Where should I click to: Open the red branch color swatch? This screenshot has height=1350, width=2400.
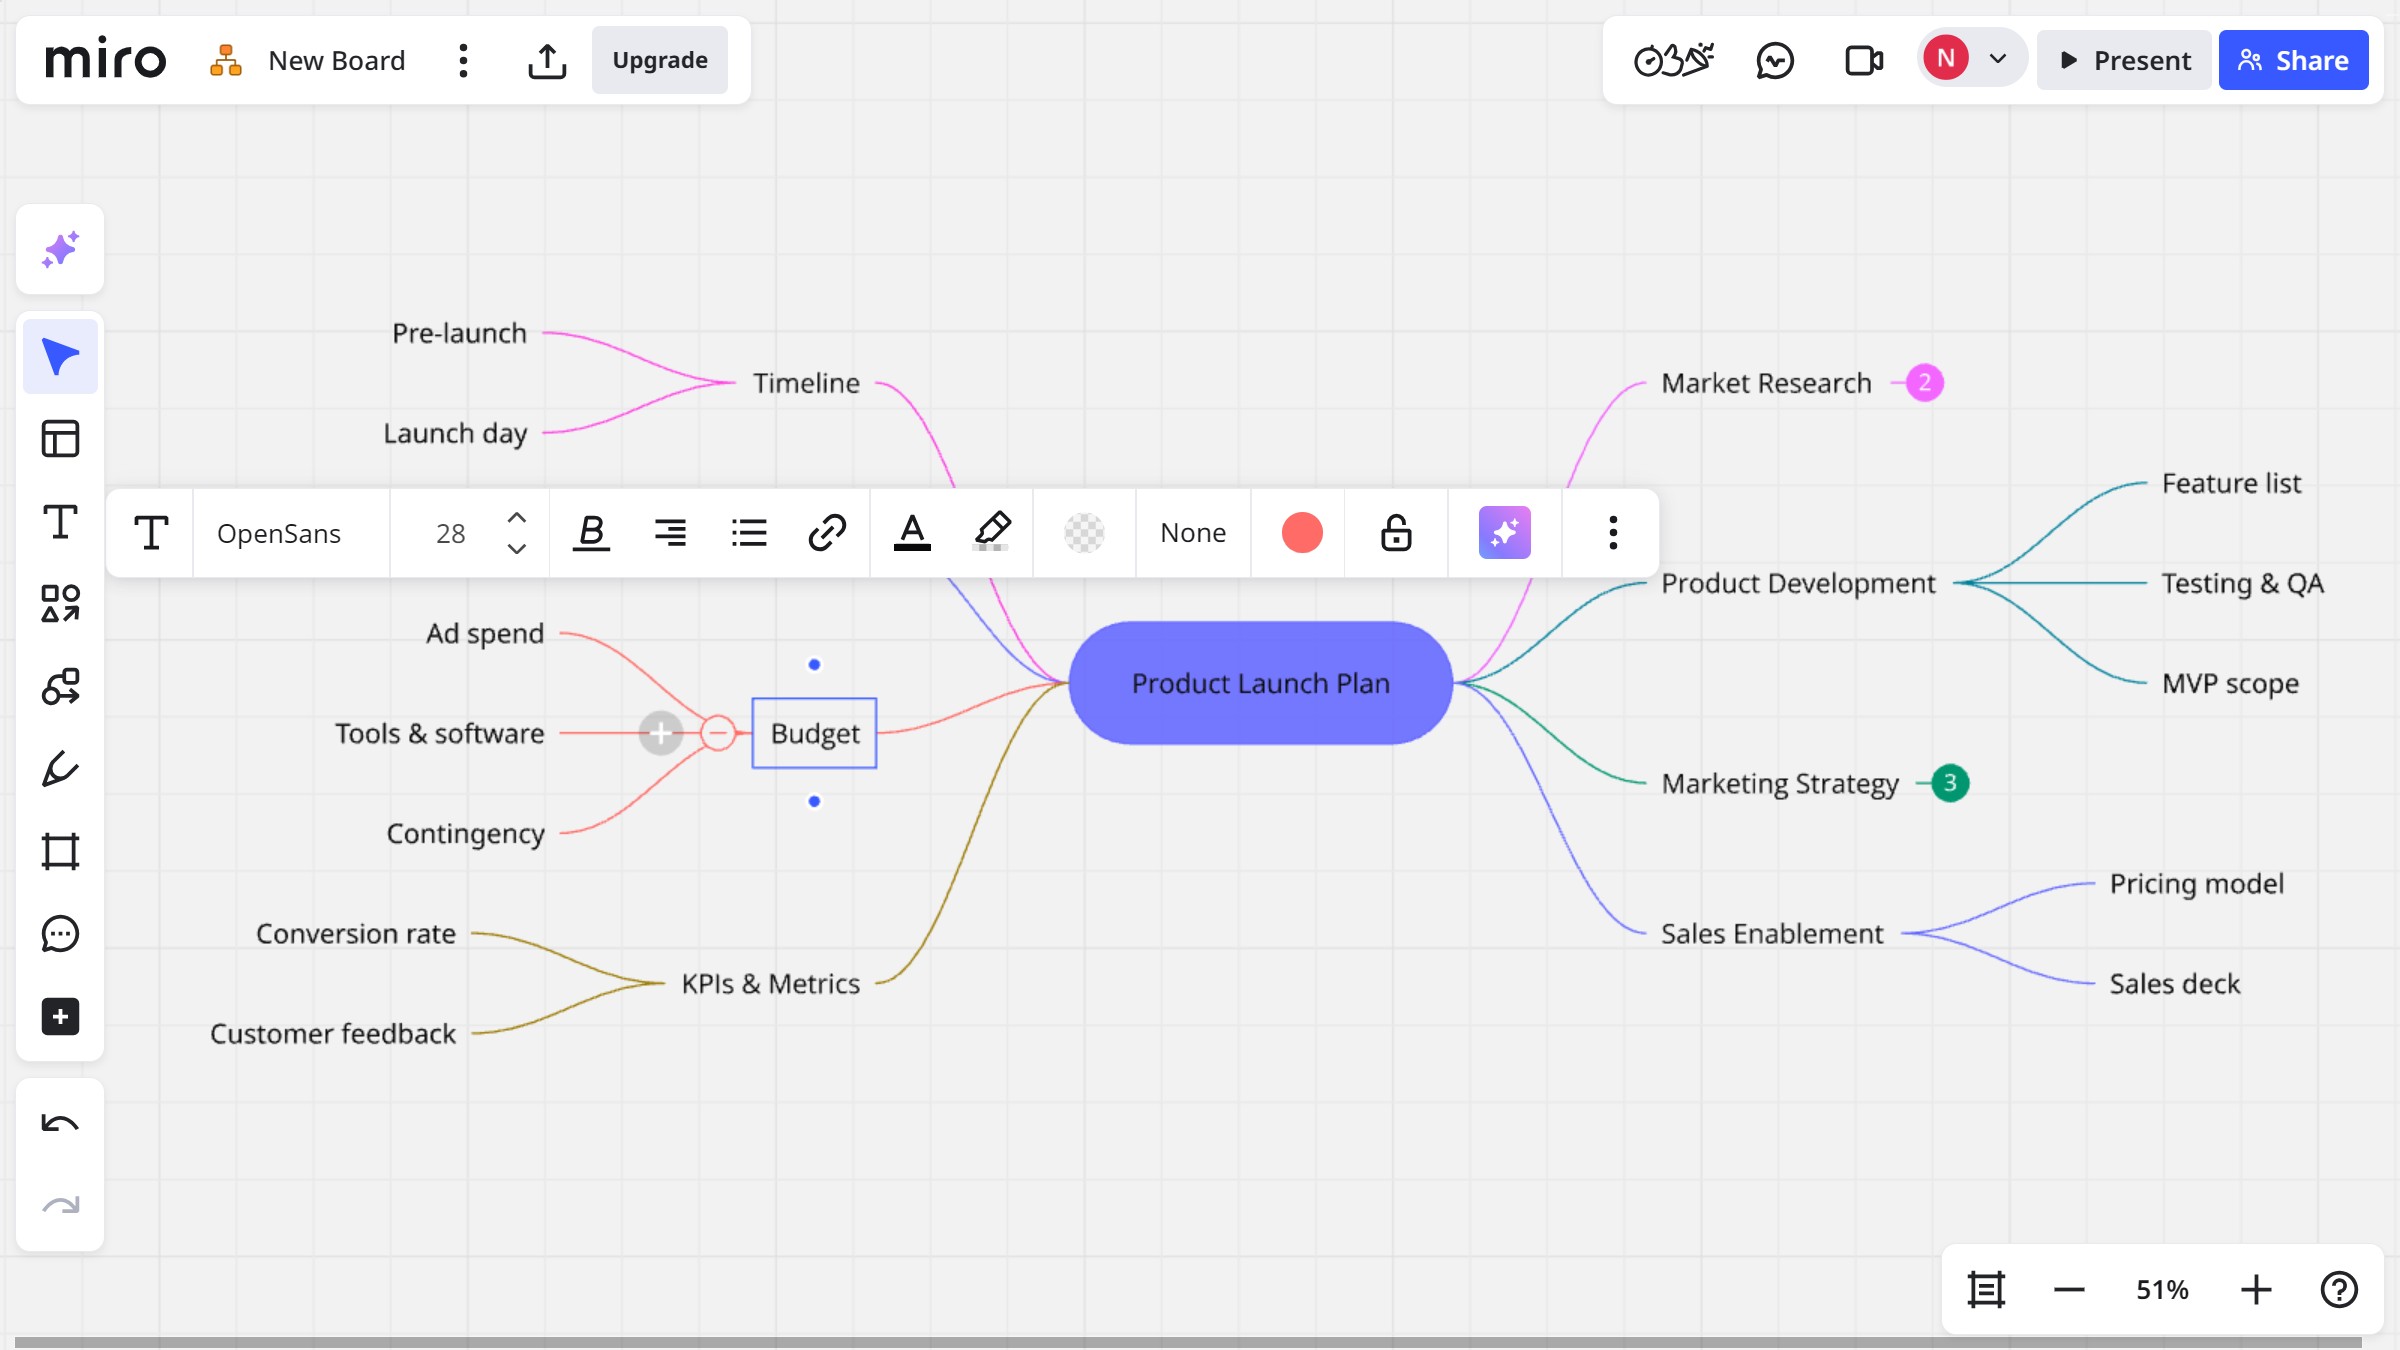tap(1302, 533)
